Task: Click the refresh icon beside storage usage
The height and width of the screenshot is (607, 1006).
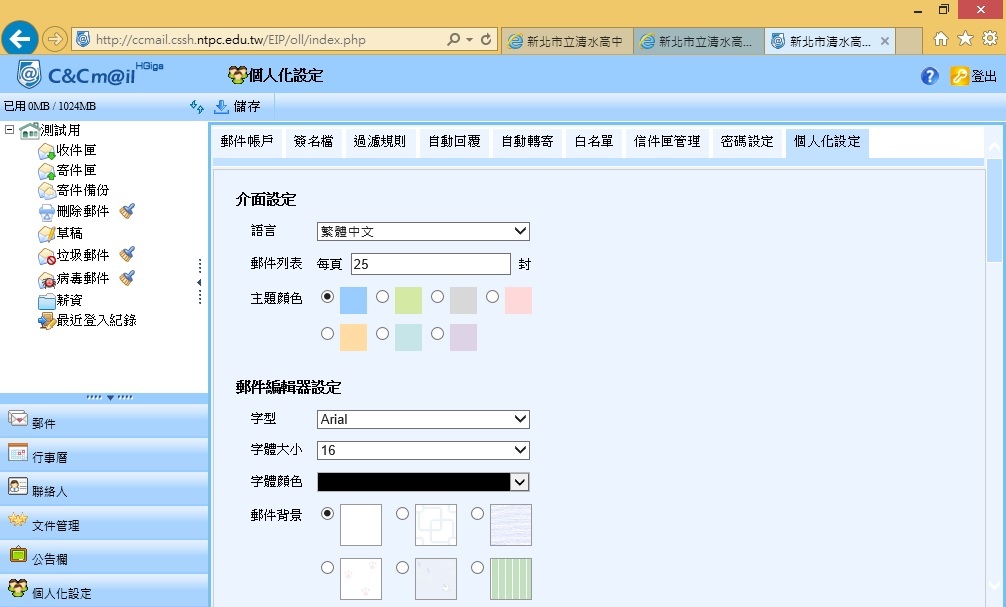Action: click(196, 106)
